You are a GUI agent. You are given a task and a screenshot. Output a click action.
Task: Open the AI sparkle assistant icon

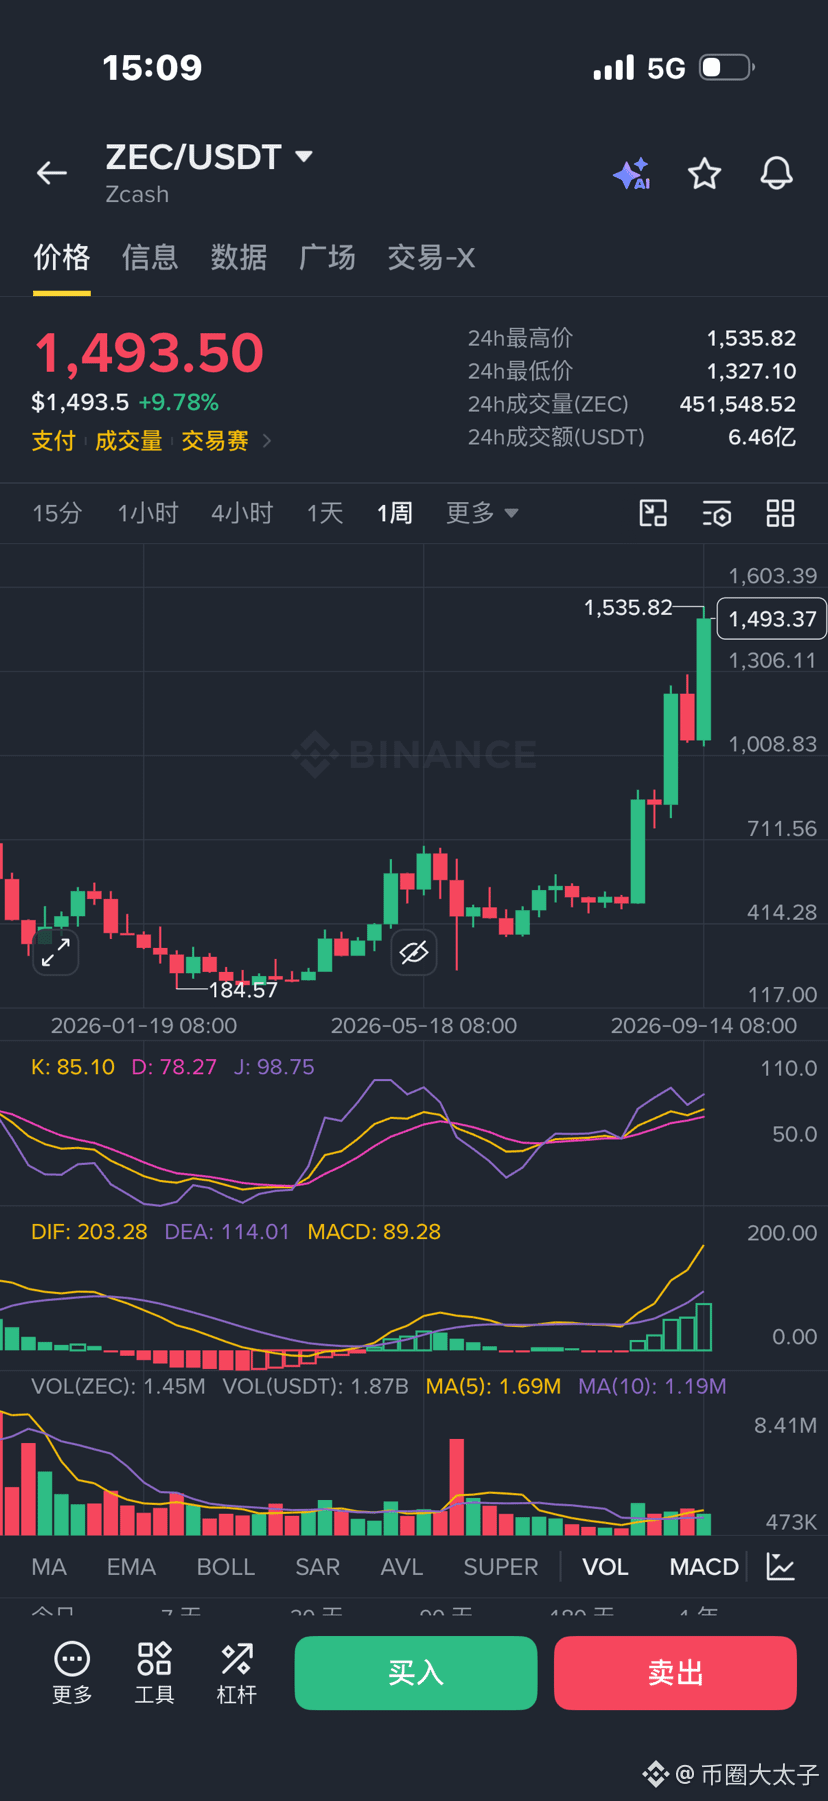click(632, 174)
